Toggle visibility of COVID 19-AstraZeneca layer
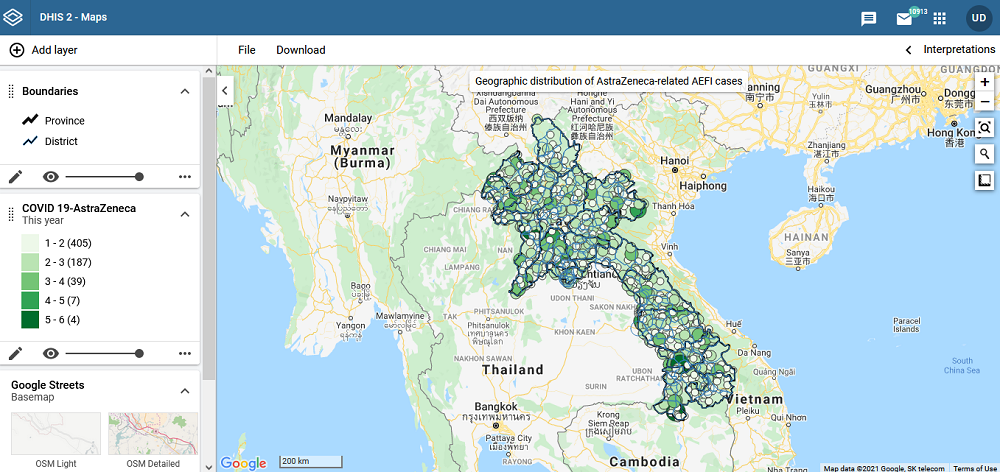This screenshot has height=472, width=1000. (51, 353)
